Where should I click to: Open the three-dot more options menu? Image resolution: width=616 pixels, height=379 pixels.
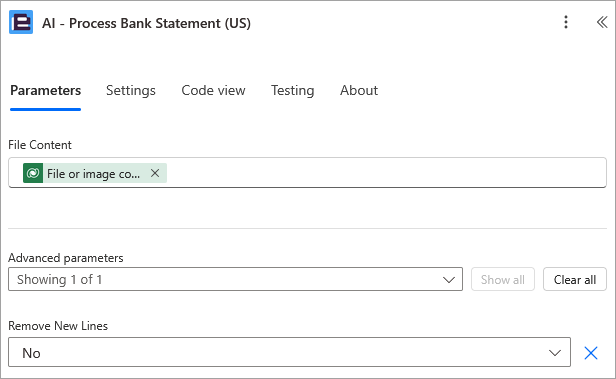pyautogui.click(x=566, y=22)
